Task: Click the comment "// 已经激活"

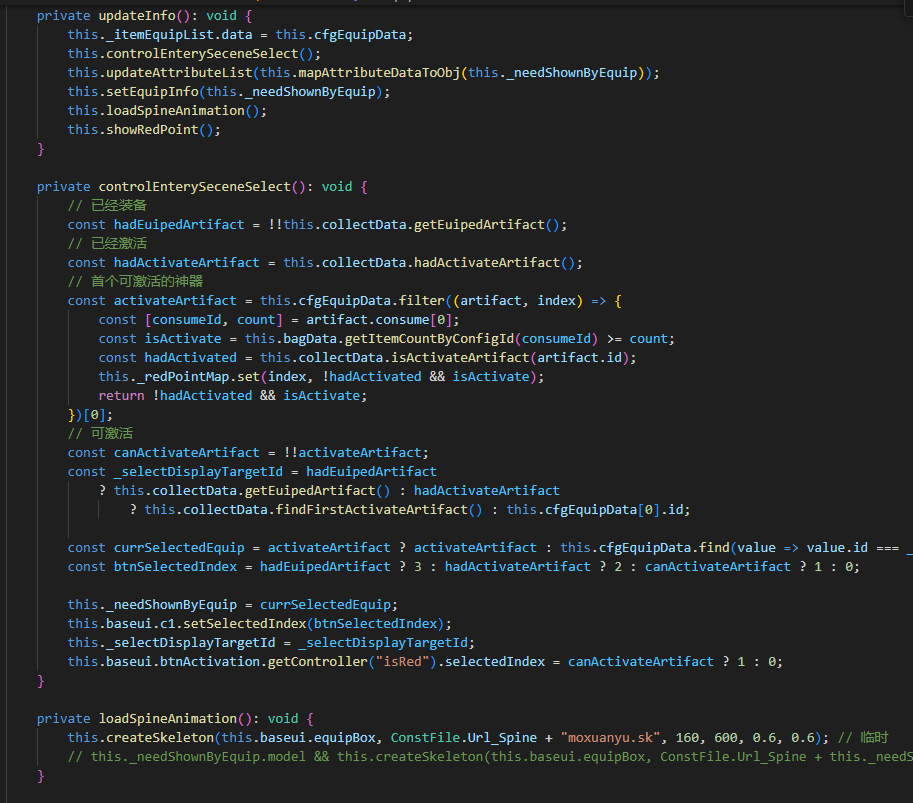Action: click(x=107, y=243)
